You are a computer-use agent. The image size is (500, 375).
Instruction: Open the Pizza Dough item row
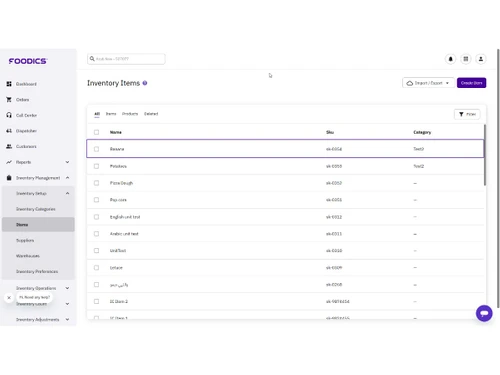[x=285, y=183]
